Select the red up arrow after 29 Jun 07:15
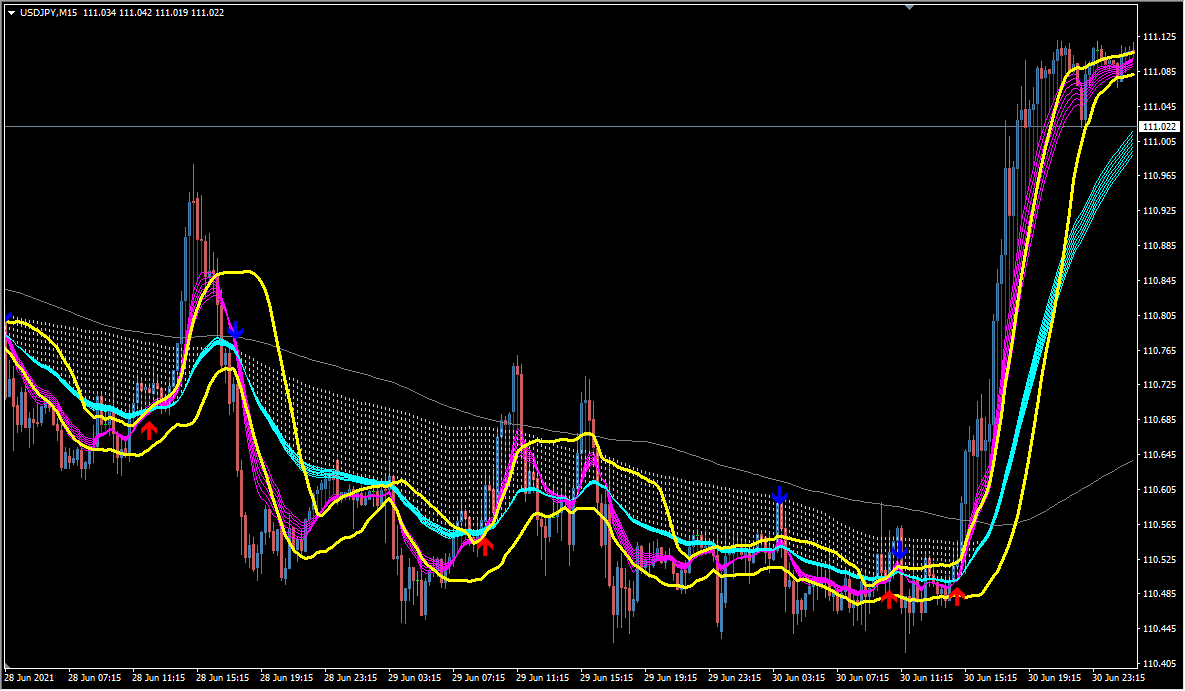 [484, 546]
